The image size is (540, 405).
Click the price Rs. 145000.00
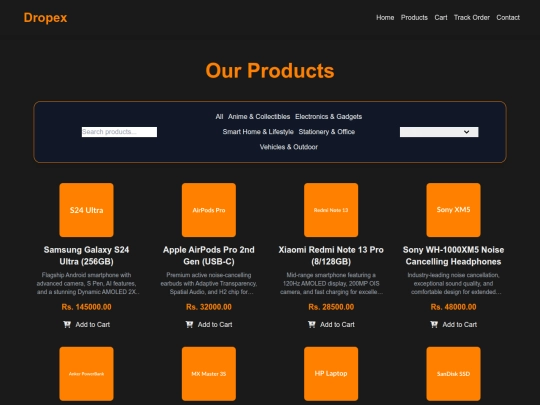86,307
